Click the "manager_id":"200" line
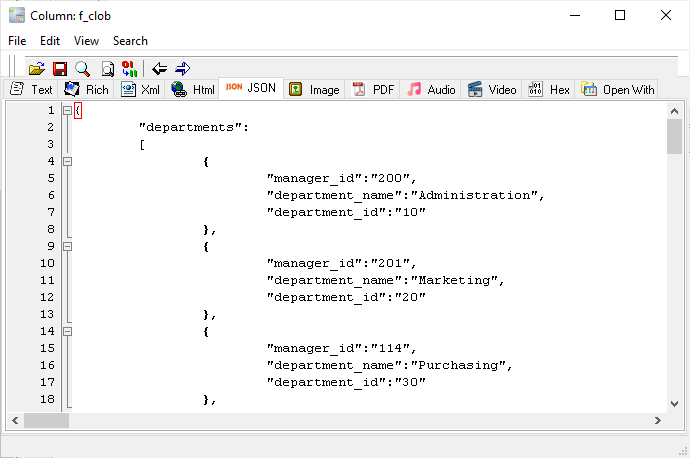The height and width of the screenshot is (458, 690). pyautogui.click(x=341, y=179)
